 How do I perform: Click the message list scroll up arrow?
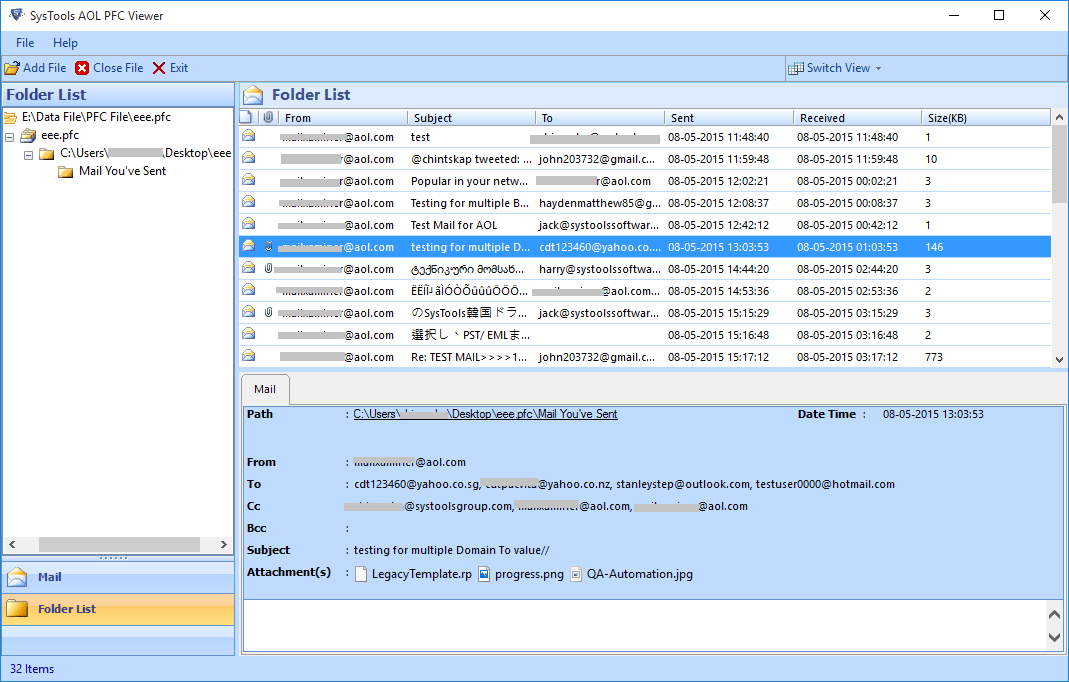click(1059, 117)
